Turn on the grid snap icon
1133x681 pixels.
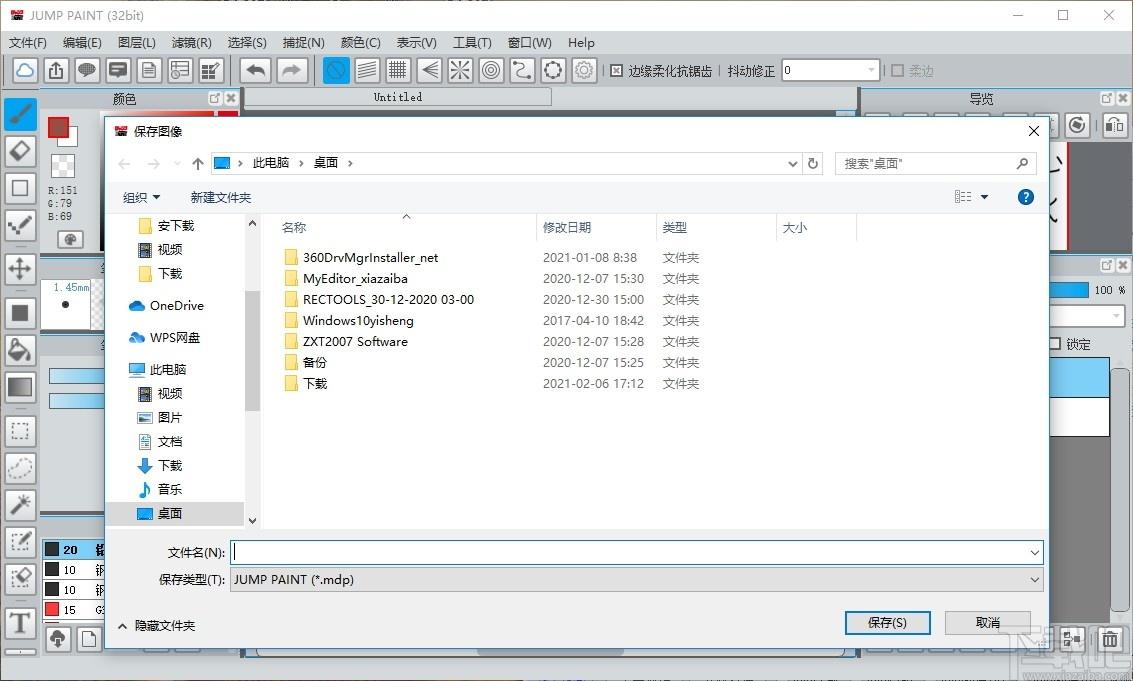click(397, 70)
